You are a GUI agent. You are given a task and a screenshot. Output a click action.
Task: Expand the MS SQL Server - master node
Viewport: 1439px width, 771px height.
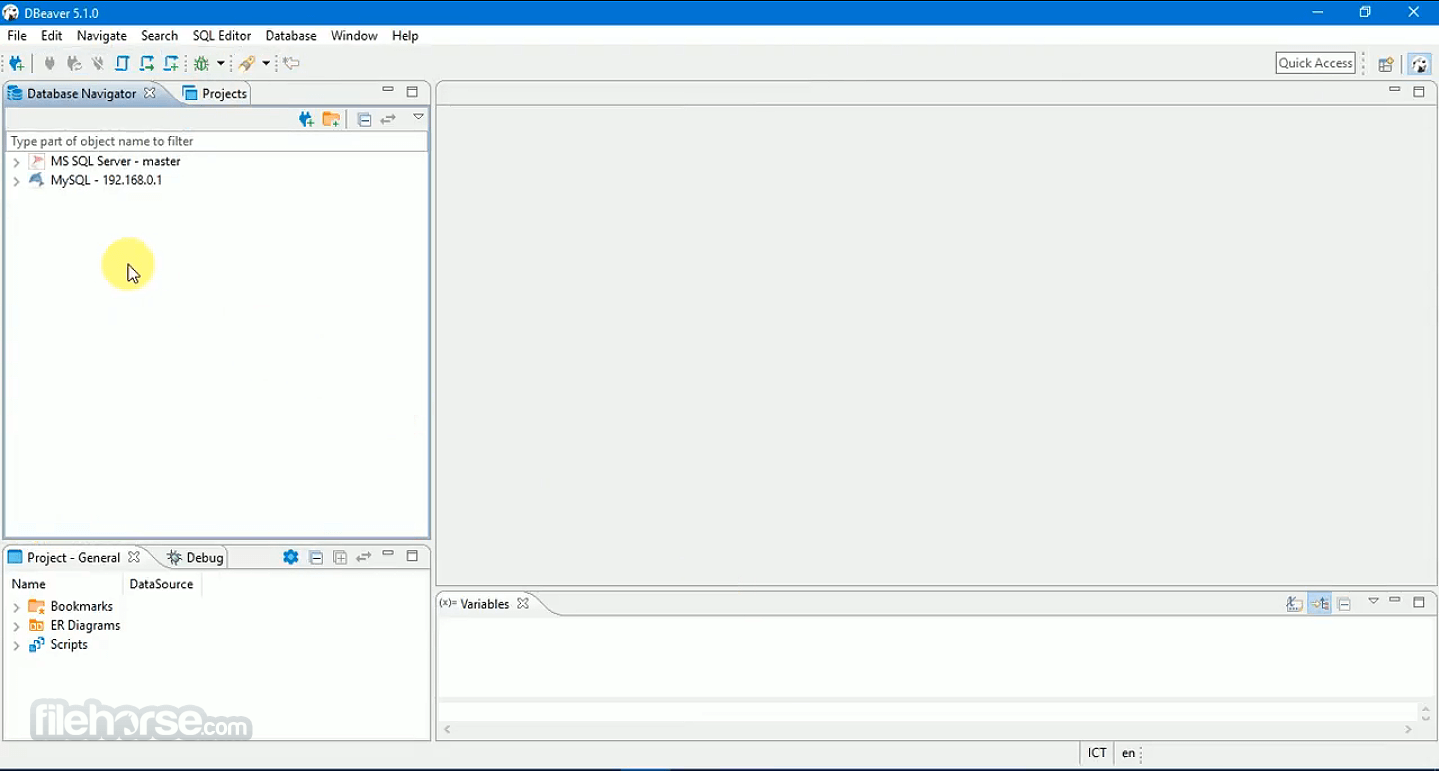16,162
